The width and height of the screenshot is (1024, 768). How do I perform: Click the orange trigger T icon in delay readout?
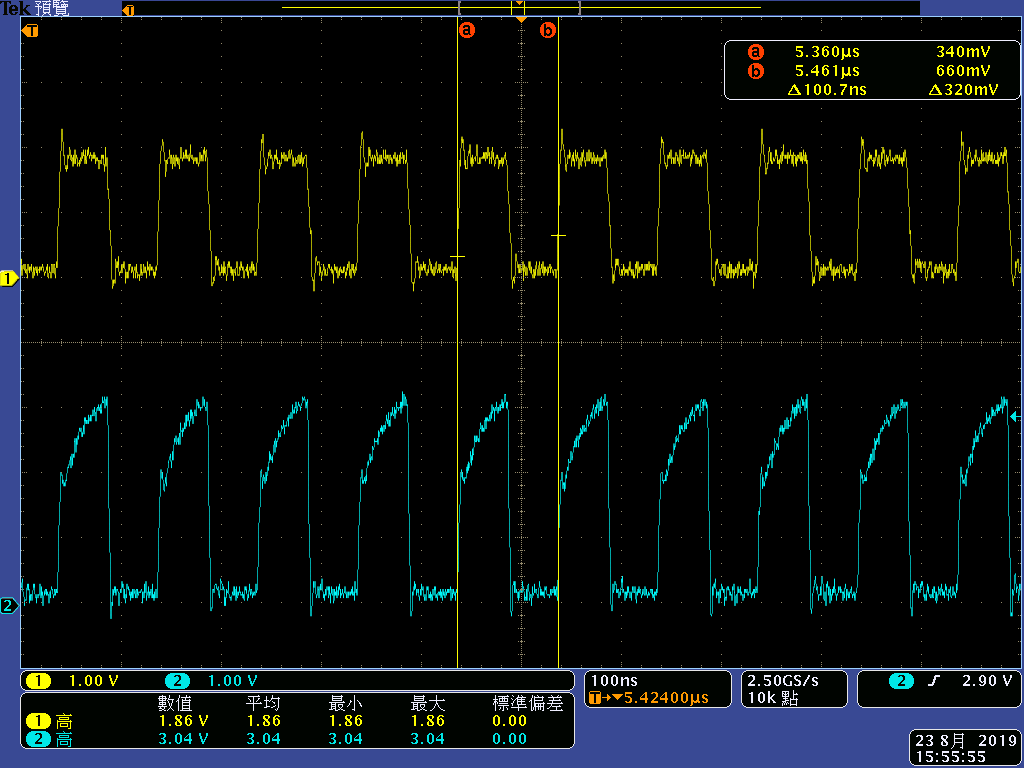[x=596, y=698]
